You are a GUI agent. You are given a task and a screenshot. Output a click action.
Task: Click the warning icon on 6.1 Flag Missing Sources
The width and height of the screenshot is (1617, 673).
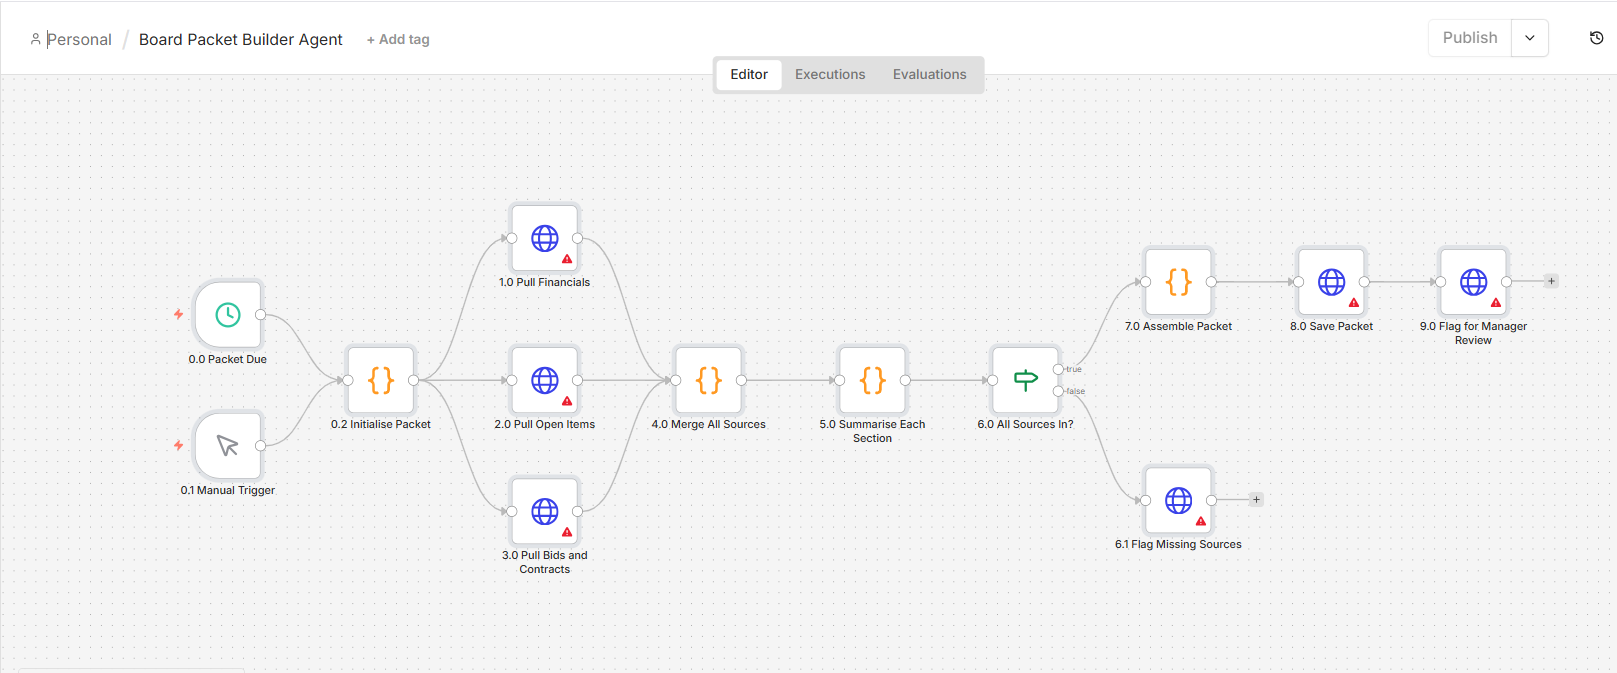point(1201,521)
